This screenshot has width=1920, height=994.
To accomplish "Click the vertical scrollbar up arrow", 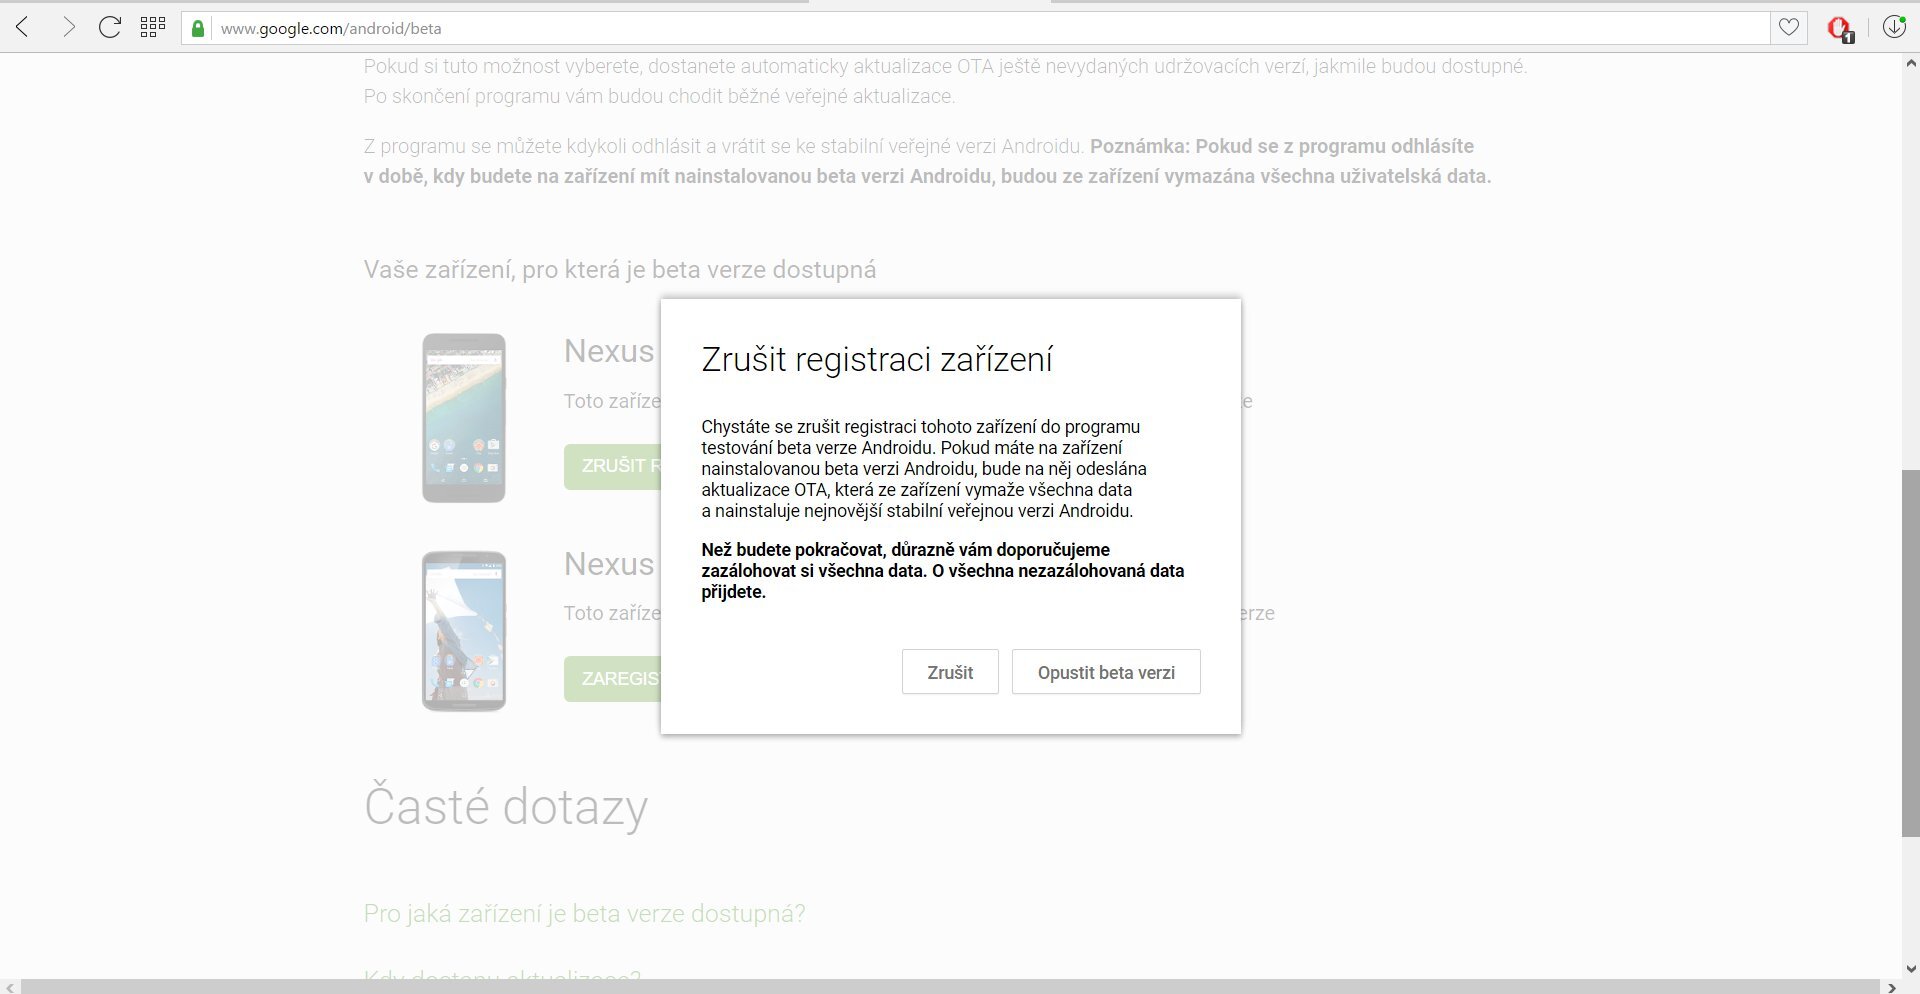I will click(1910, 64).
